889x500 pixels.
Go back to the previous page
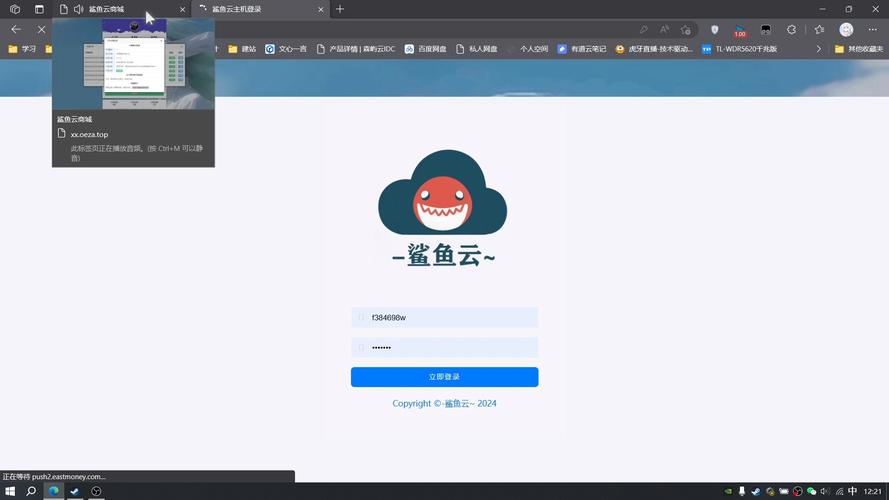pos(16,29)
